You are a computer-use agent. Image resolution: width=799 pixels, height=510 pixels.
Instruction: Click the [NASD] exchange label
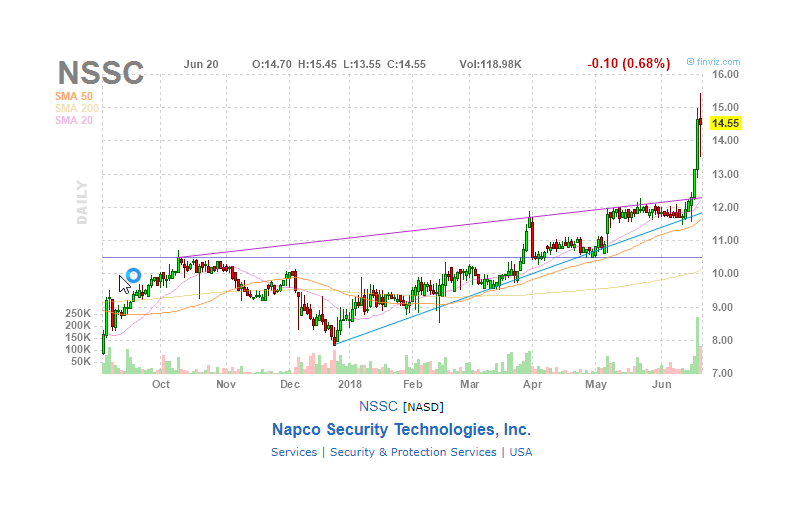click(423, 407)
